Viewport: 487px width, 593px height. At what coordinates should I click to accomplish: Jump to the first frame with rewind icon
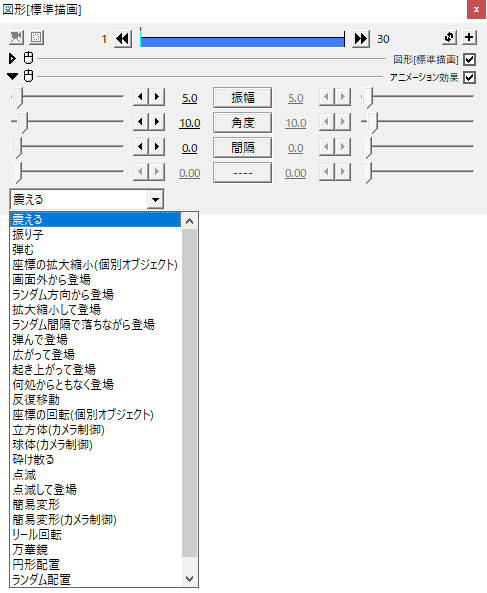point(123,39)
